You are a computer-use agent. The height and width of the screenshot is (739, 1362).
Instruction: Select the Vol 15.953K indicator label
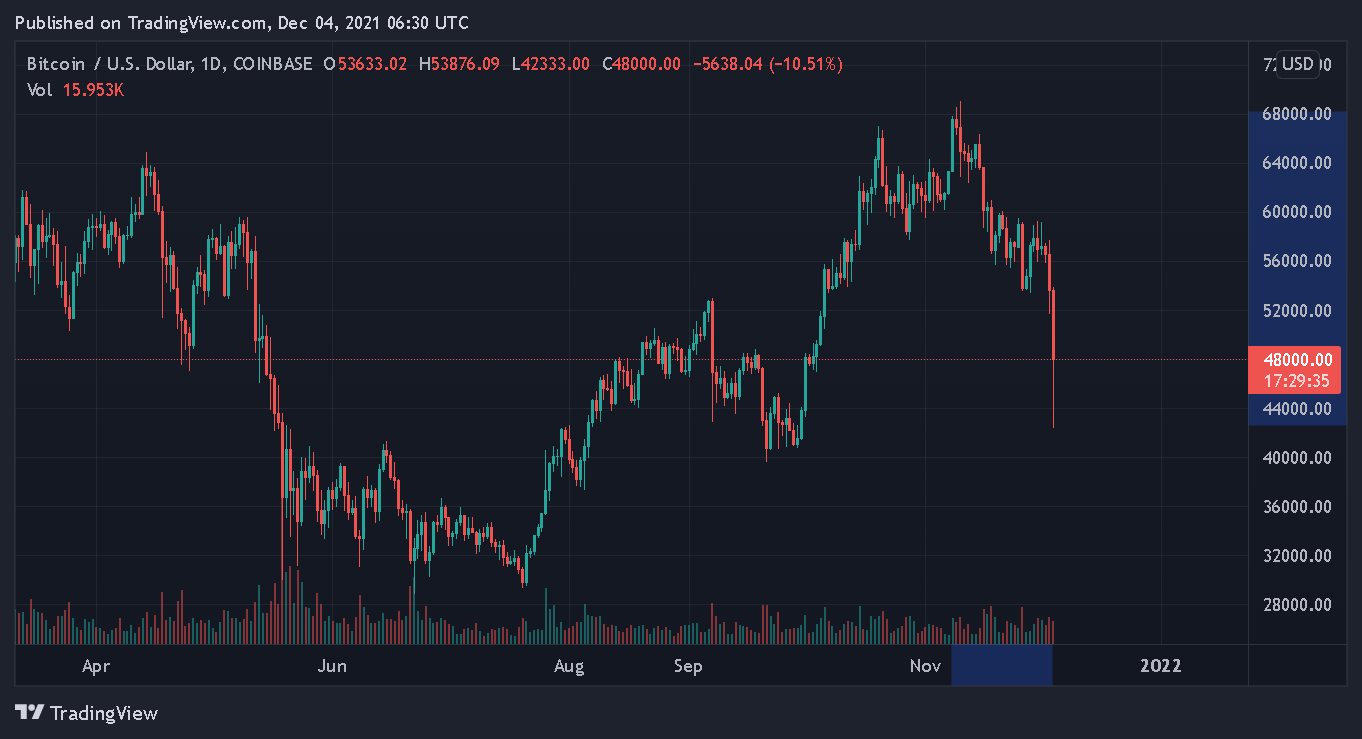coord(75,90)
